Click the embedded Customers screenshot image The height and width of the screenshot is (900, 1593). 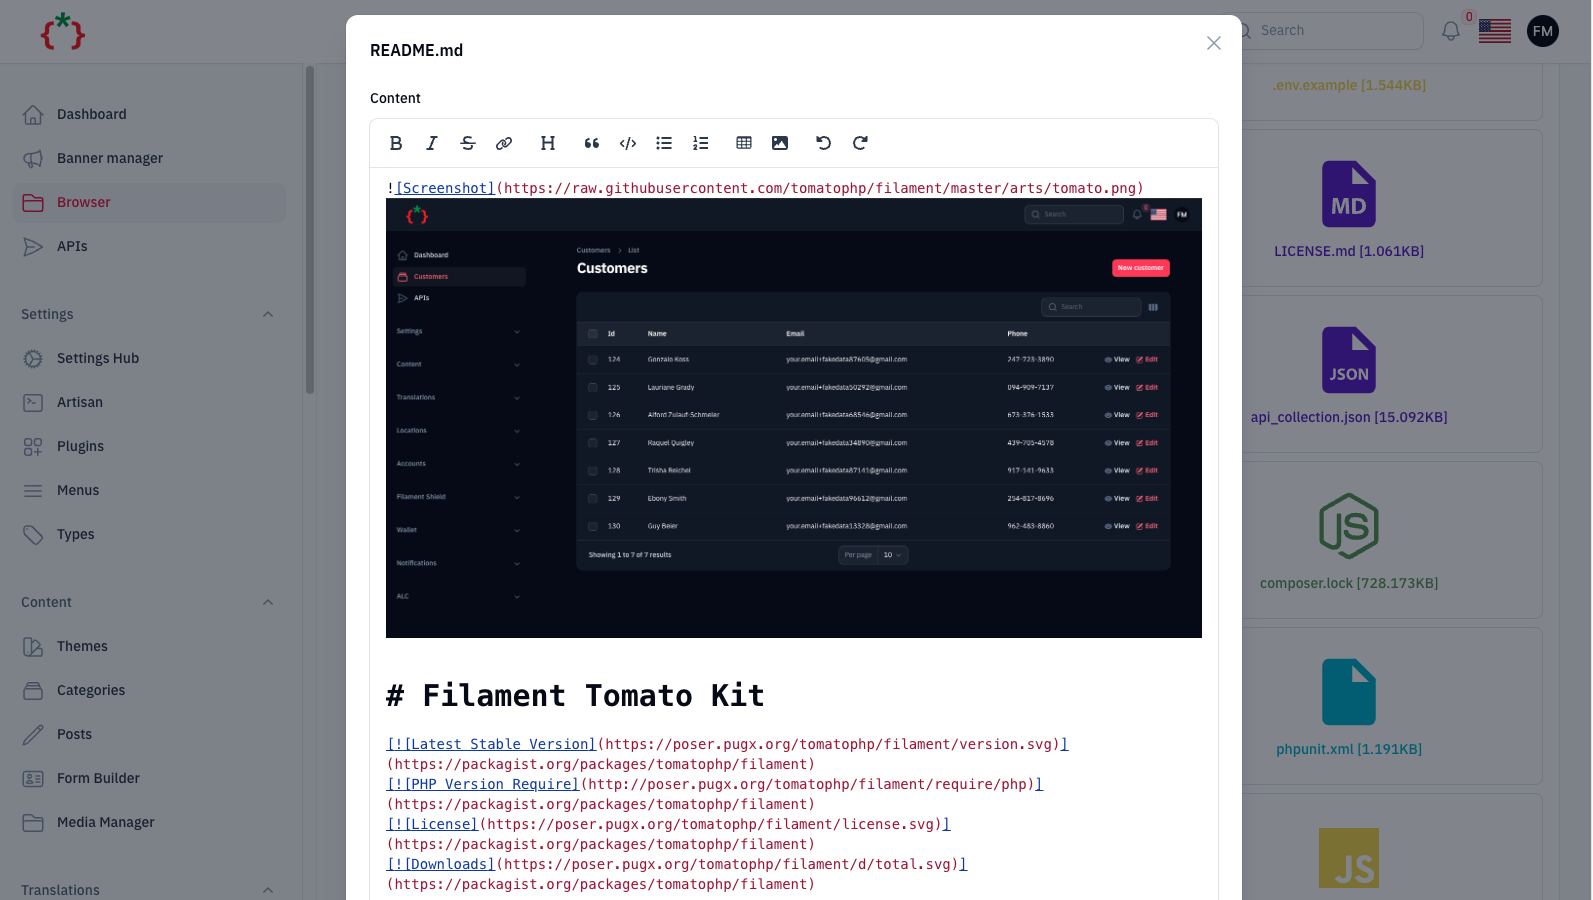point(794,418)
